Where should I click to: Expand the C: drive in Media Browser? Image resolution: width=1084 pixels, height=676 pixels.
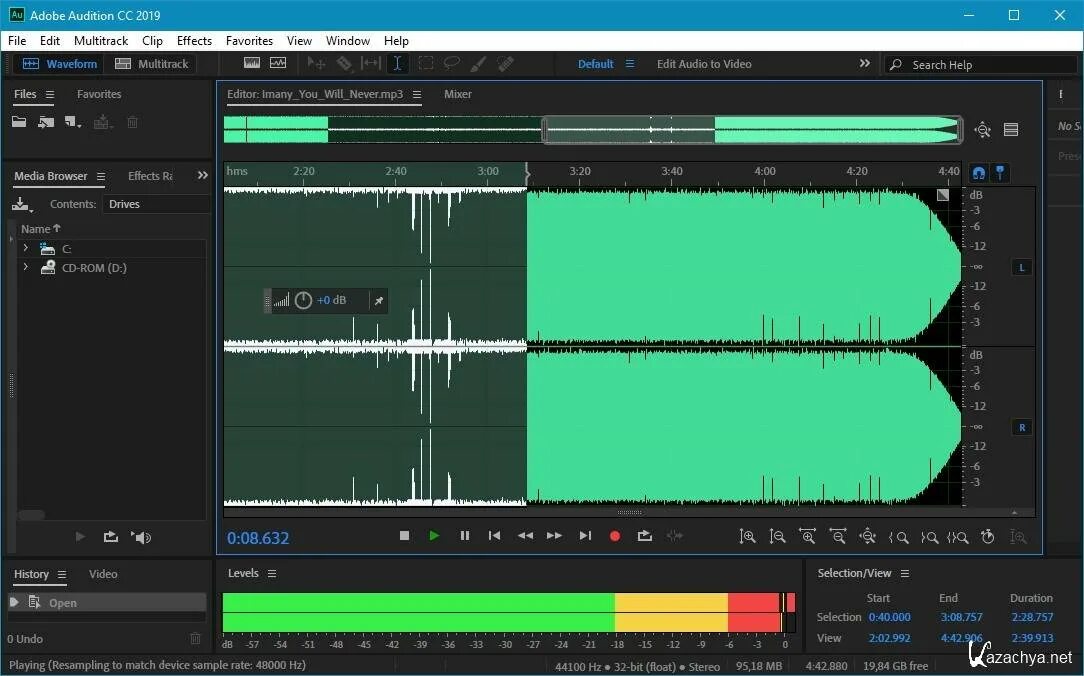click(x=25, y=248)
